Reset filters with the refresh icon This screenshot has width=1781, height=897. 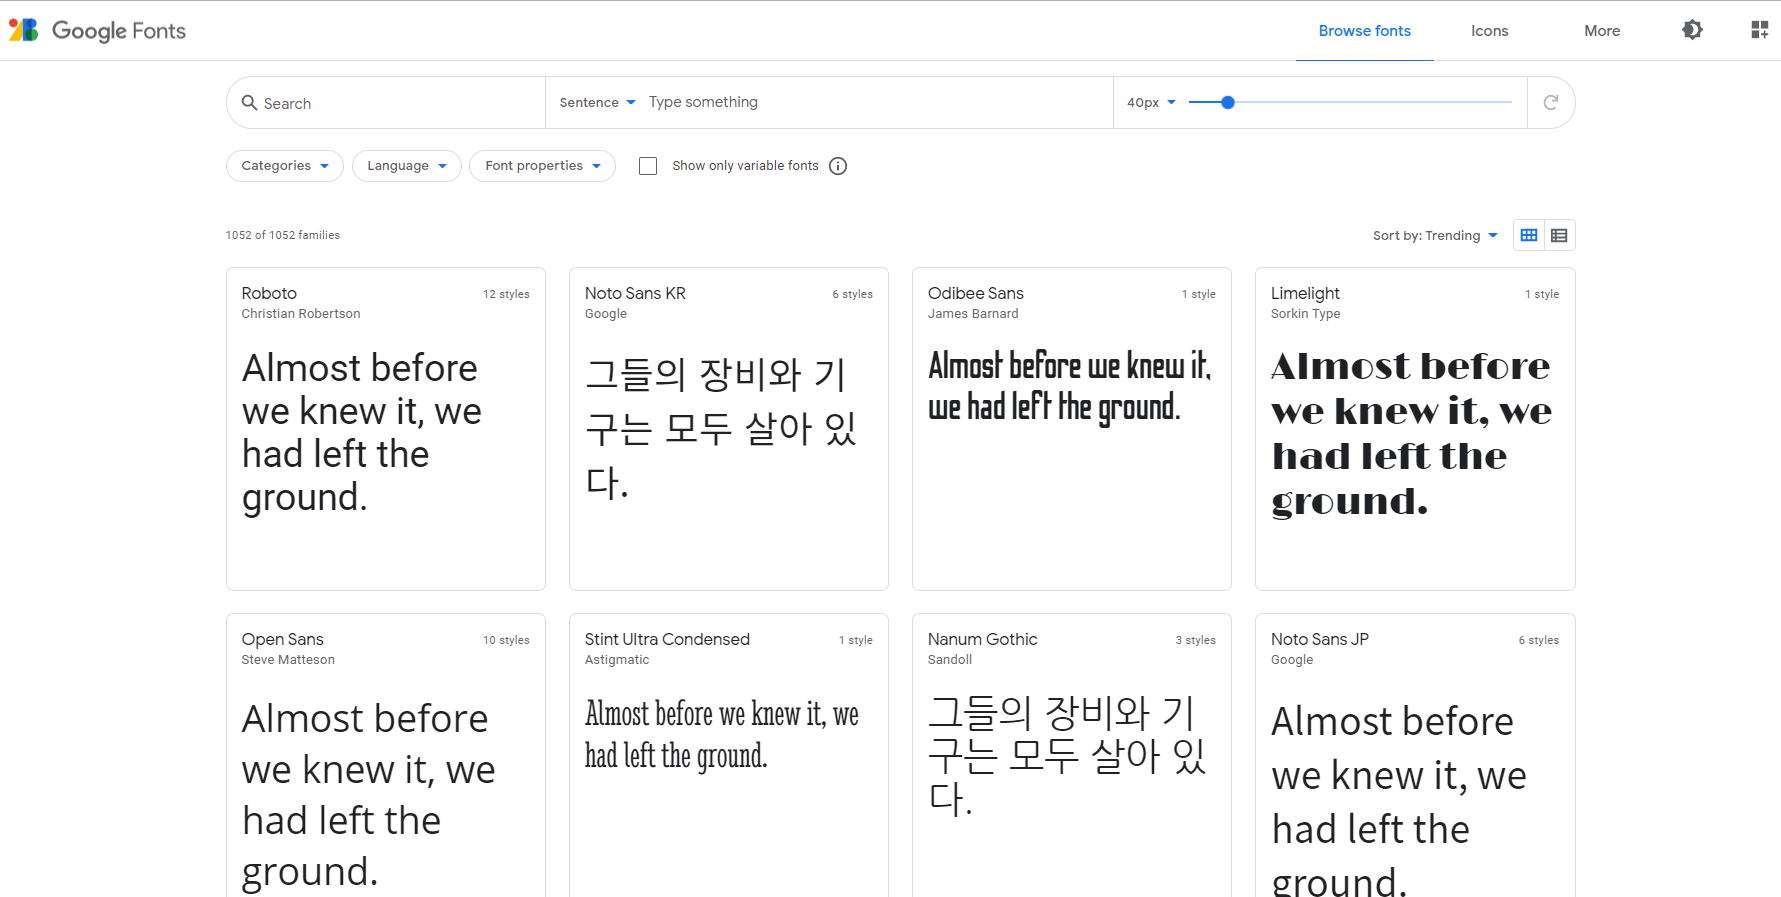[1551, 102]
